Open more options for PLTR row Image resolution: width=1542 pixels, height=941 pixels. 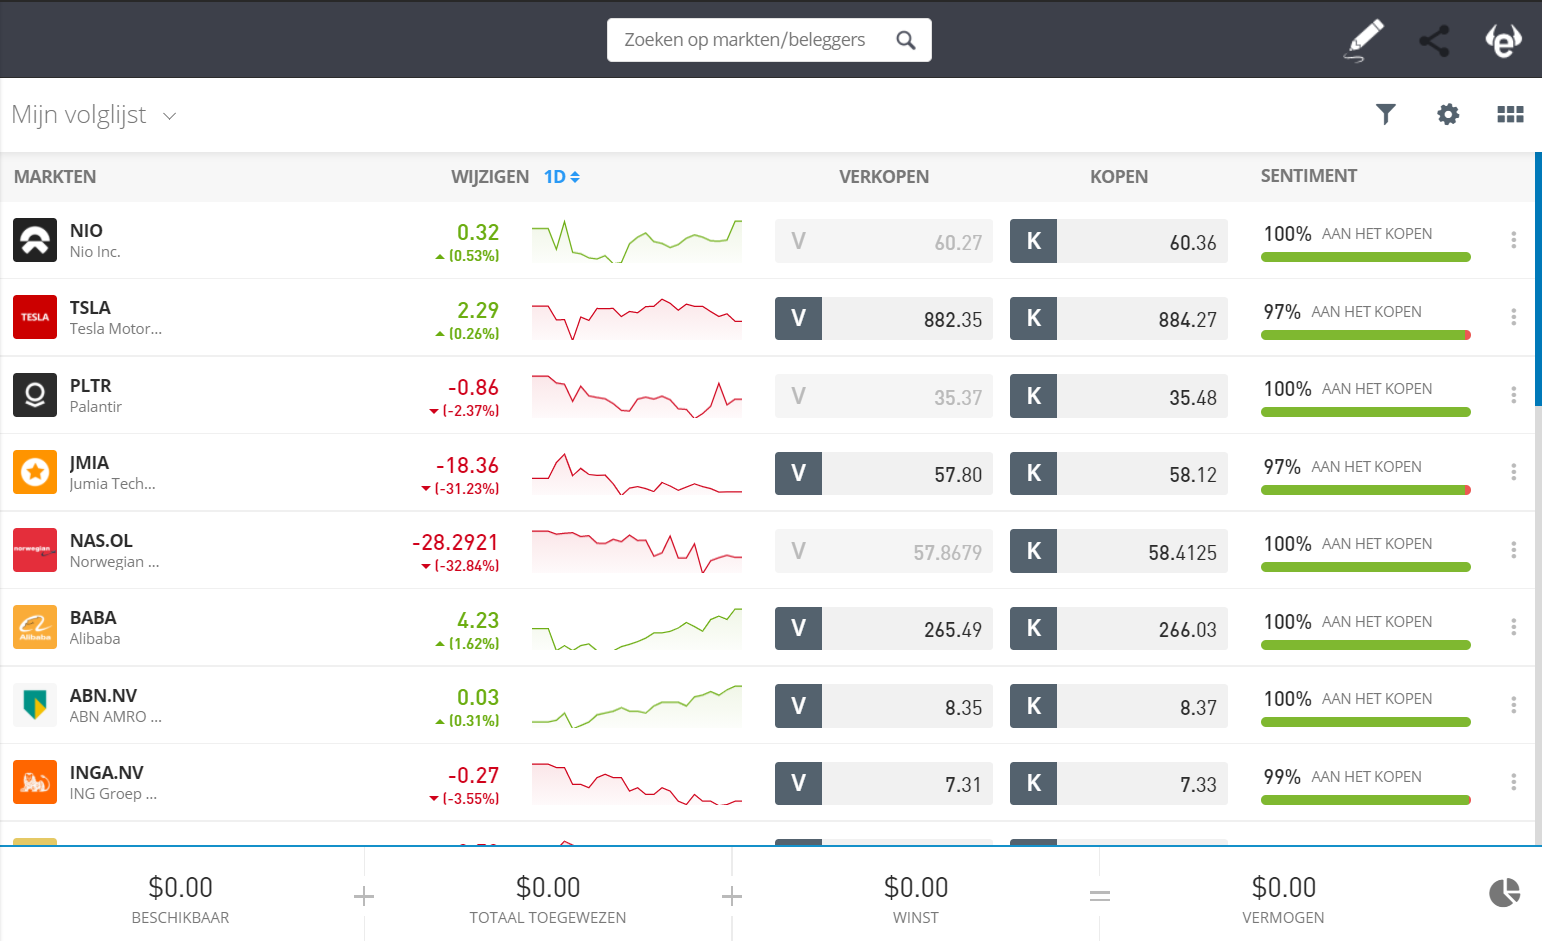[x=1513, y=395]
